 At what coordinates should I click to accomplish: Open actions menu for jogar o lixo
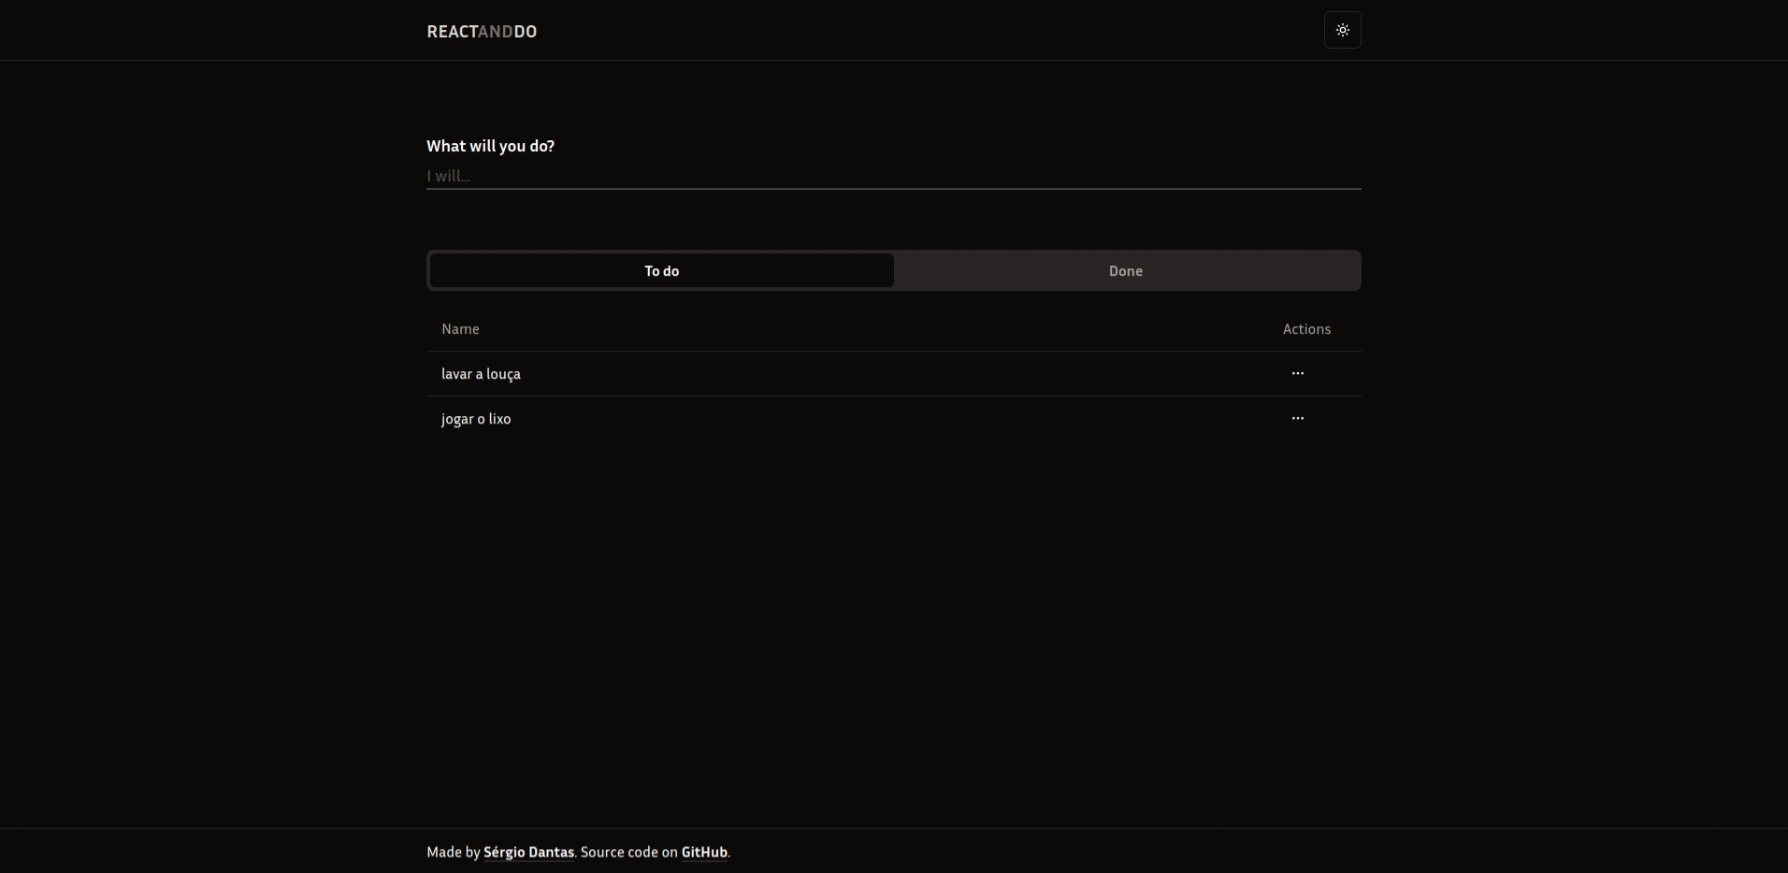pos(1297,418)
